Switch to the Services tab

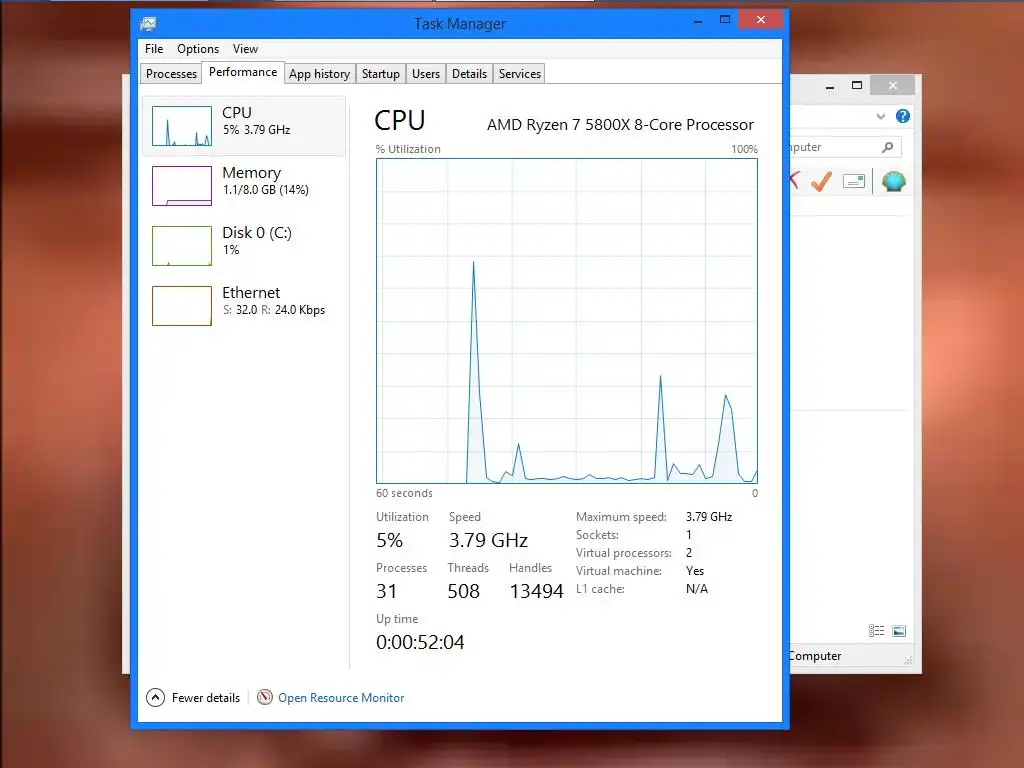520,74
